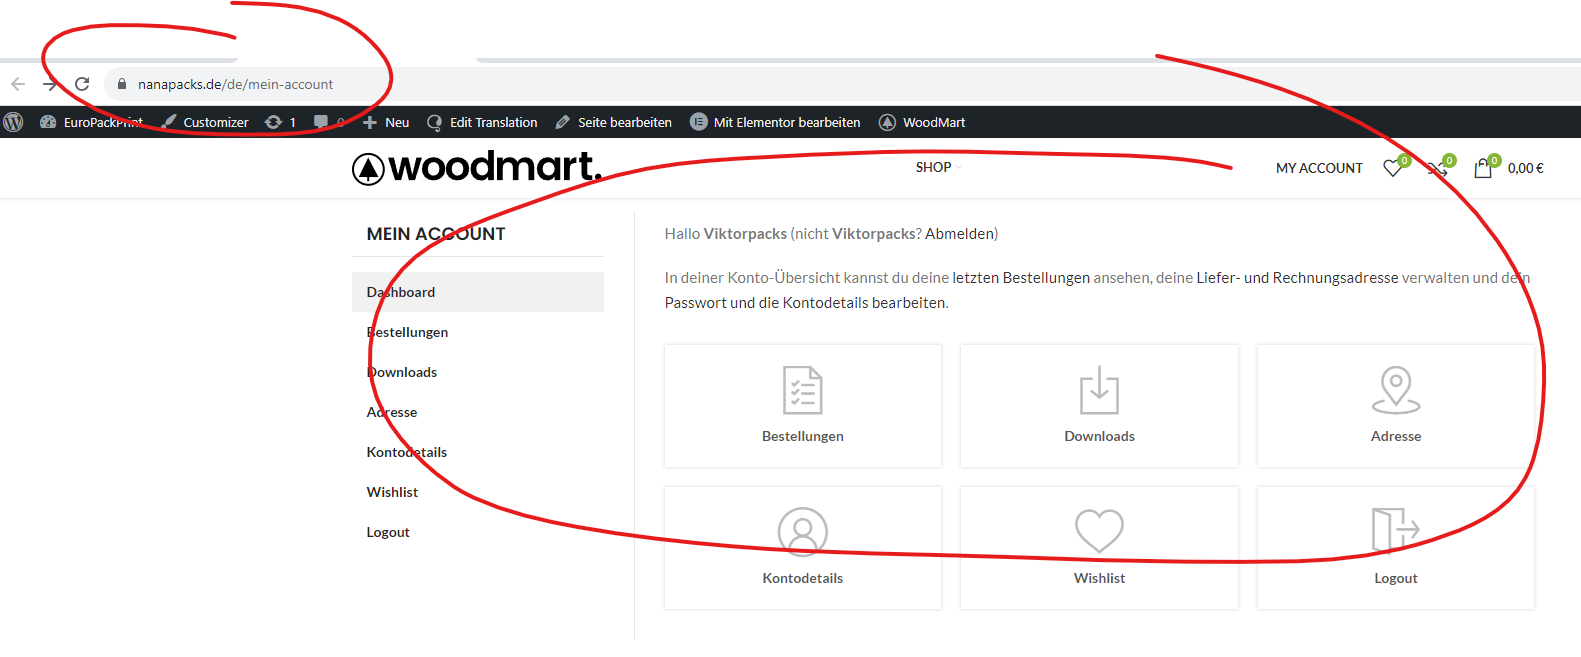Open the Kontodetails tile with user icon

coord(803,548)
